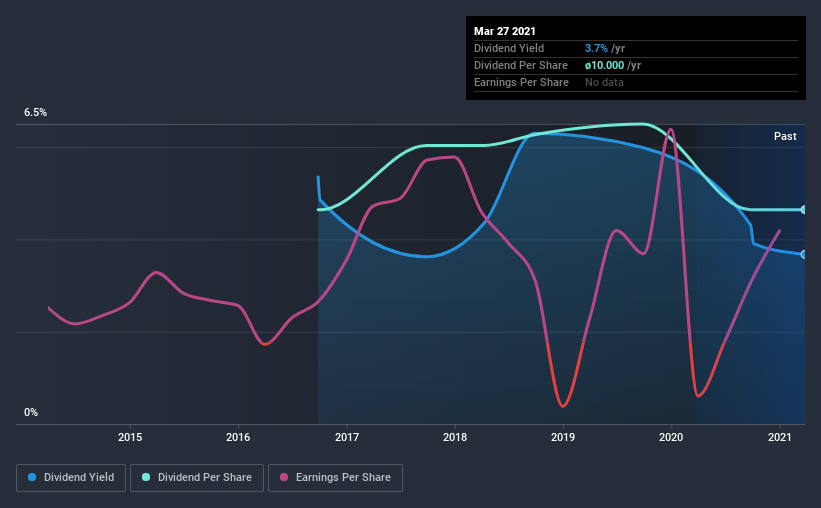Click the 2015 x-axis label
This screenshot has height=508, width=821.
pyautogui.click(x=130, y=437)
